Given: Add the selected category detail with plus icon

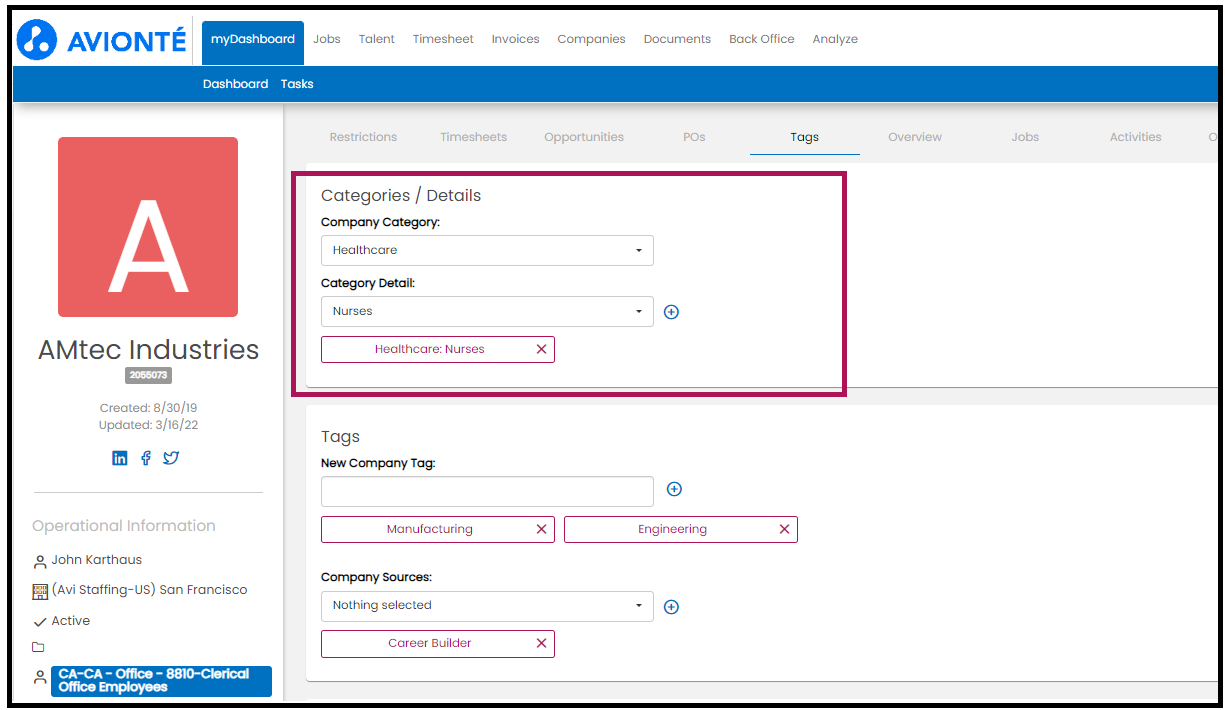Looking at the screenshot, I should 672,312.
